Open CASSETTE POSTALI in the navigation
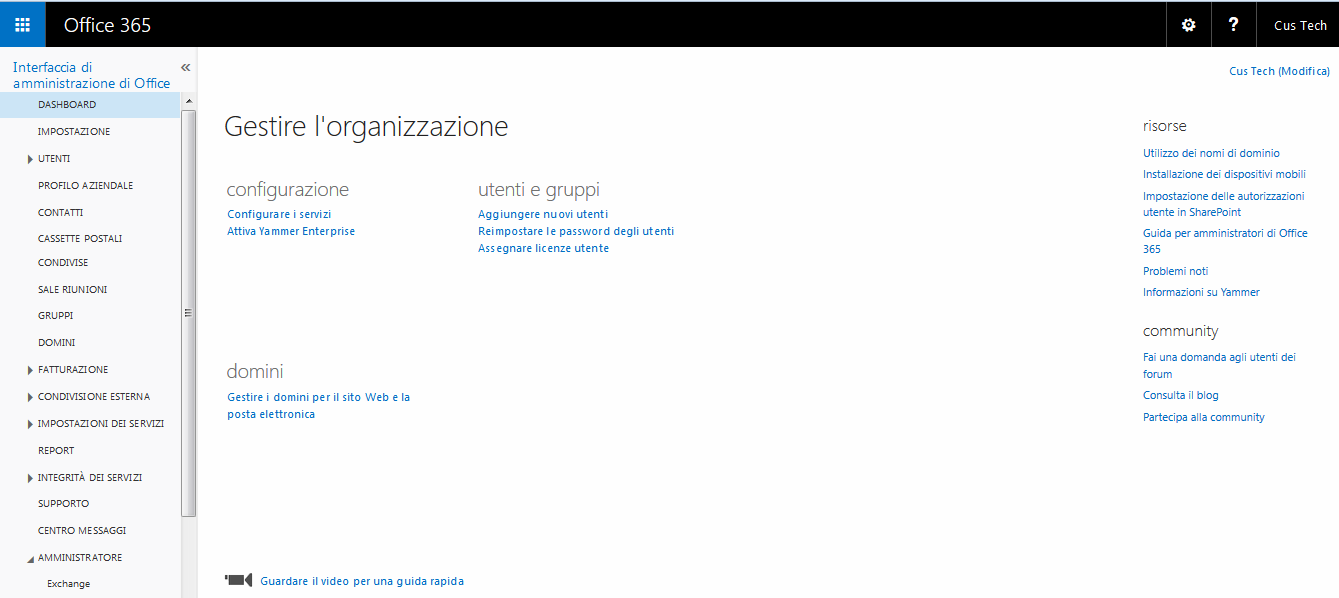The image size is (1339, 598). (x=80, y=239)
